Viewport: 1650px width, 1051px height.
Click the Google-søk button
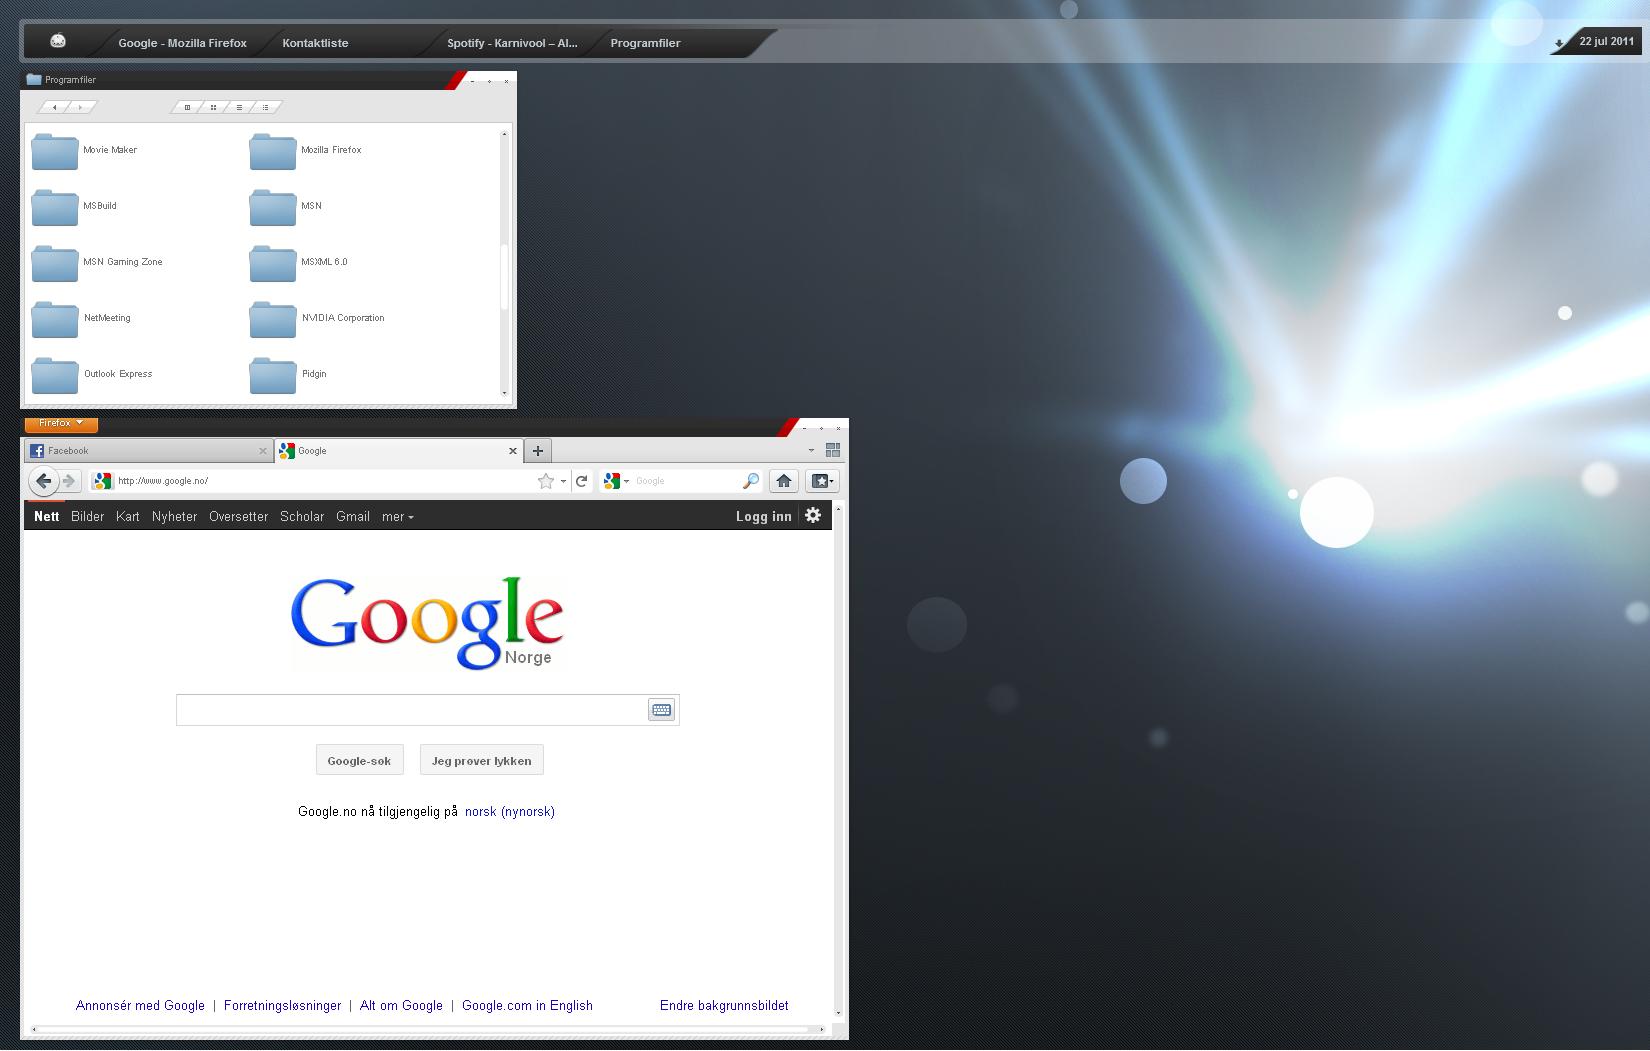360,760
